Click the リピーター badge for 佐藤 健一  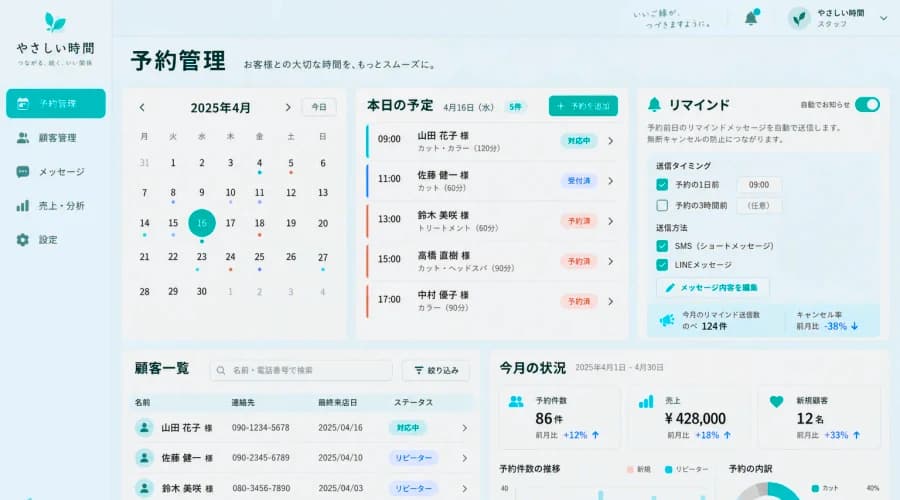tap(413, 458)
